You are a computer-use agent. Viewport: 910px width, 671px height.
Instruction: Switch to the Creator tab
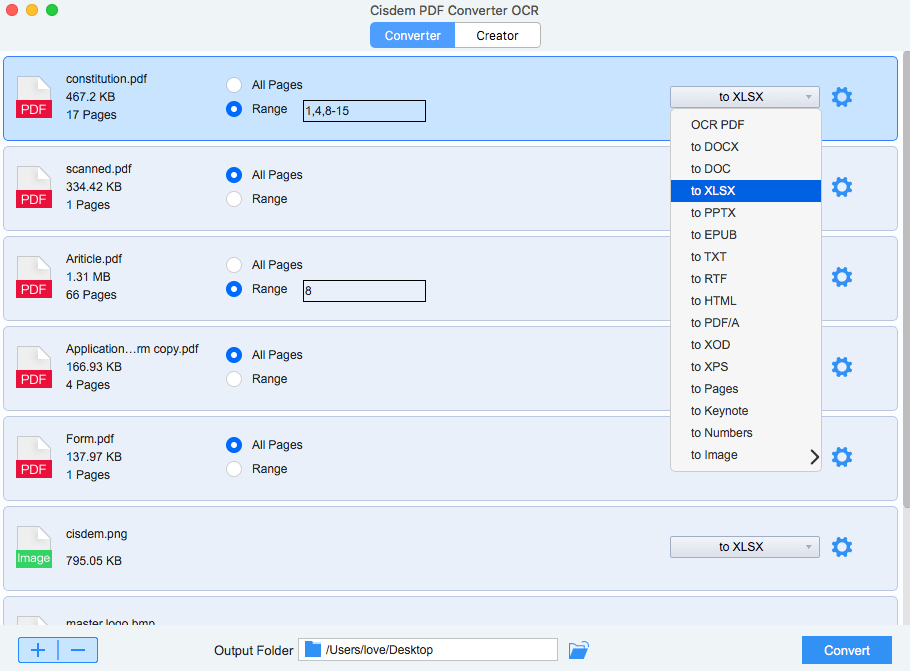[497, 36]
